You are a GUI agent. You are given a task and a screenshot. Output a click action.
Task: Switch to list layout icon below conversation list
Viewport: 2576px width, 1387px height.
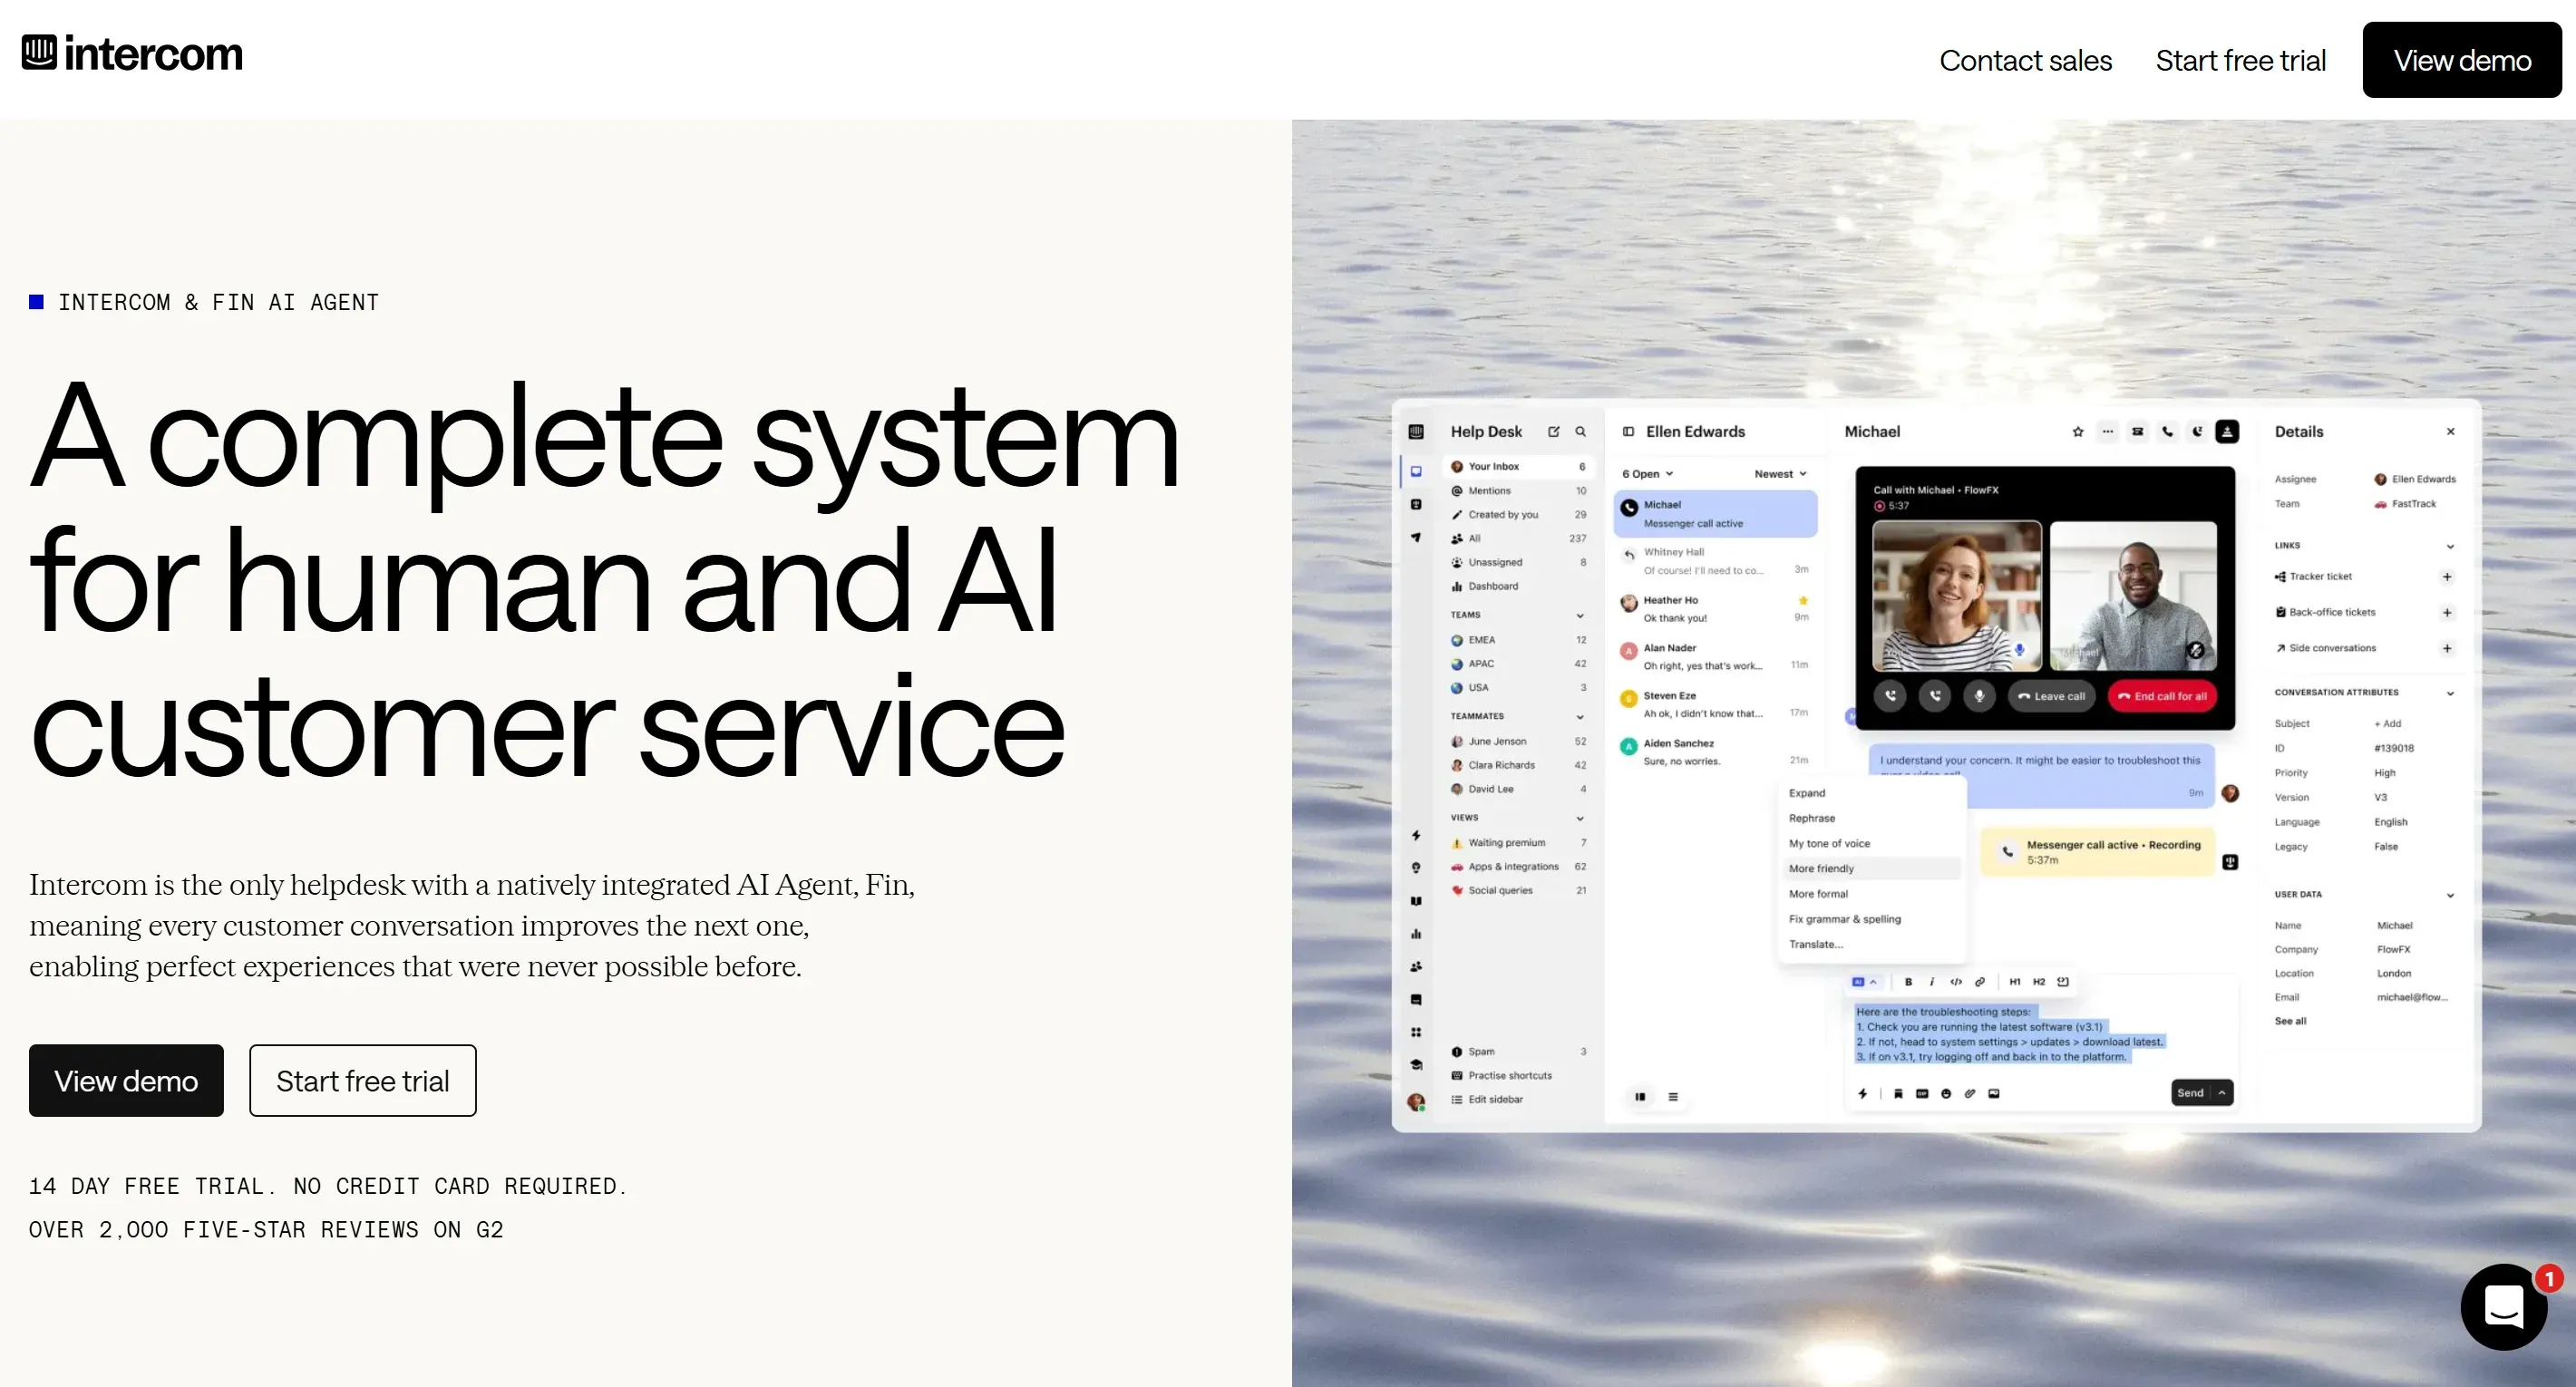click(1673, 1097)
